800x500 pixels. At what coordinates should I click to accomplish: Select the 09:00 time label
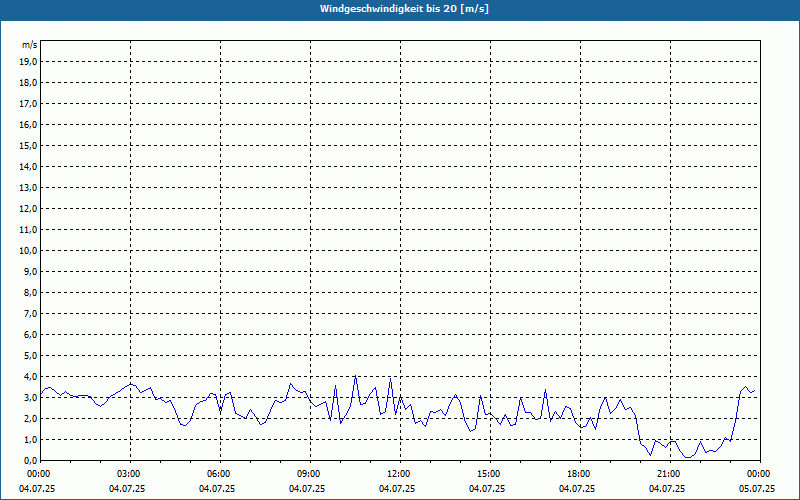[307, 474]
